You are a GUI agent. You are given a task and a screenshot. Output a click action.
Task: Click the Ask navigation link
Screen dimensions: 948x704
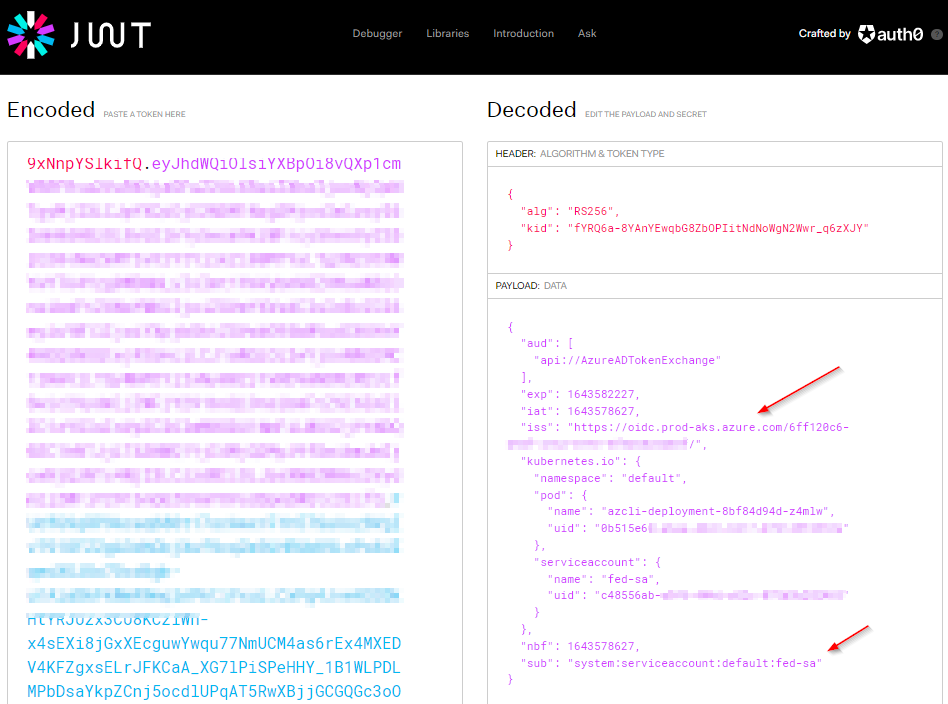coord(587,34)
